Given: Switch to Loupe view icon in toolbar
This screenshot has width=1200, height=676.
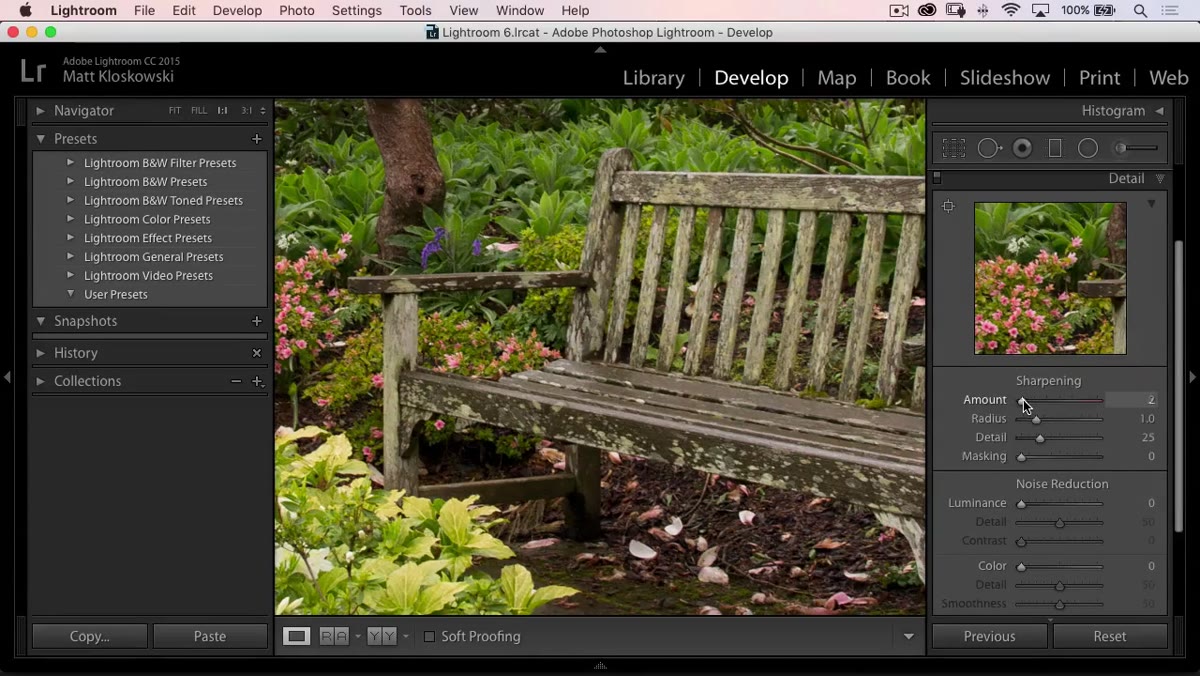Looking at the screenshot, I should (x=296, y=636).
